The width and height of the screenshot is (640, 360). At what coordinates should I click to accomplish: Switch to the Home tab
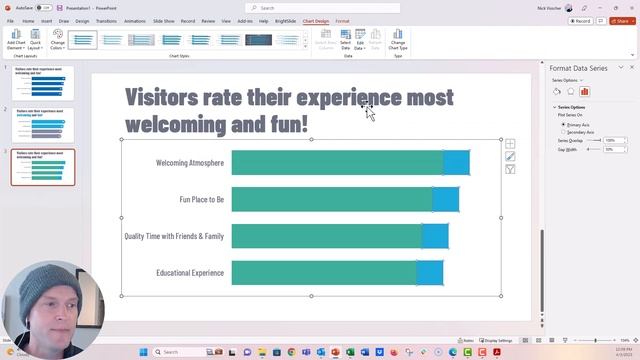tap(28, 21)
